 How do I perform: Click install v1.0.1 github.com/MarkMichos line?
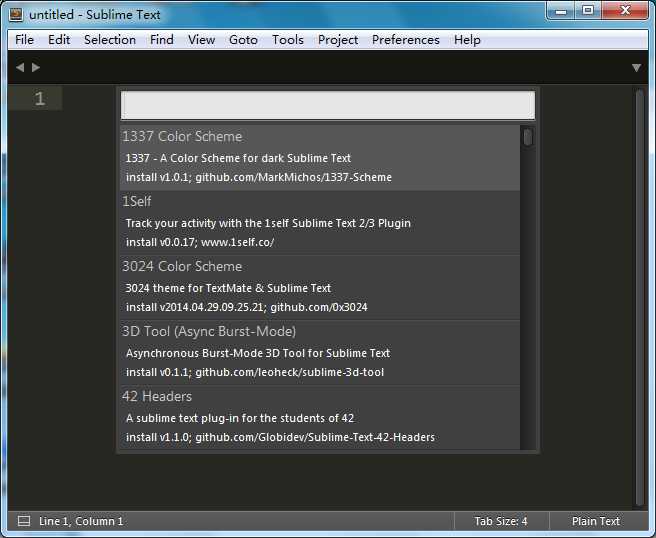coord(259,177)
